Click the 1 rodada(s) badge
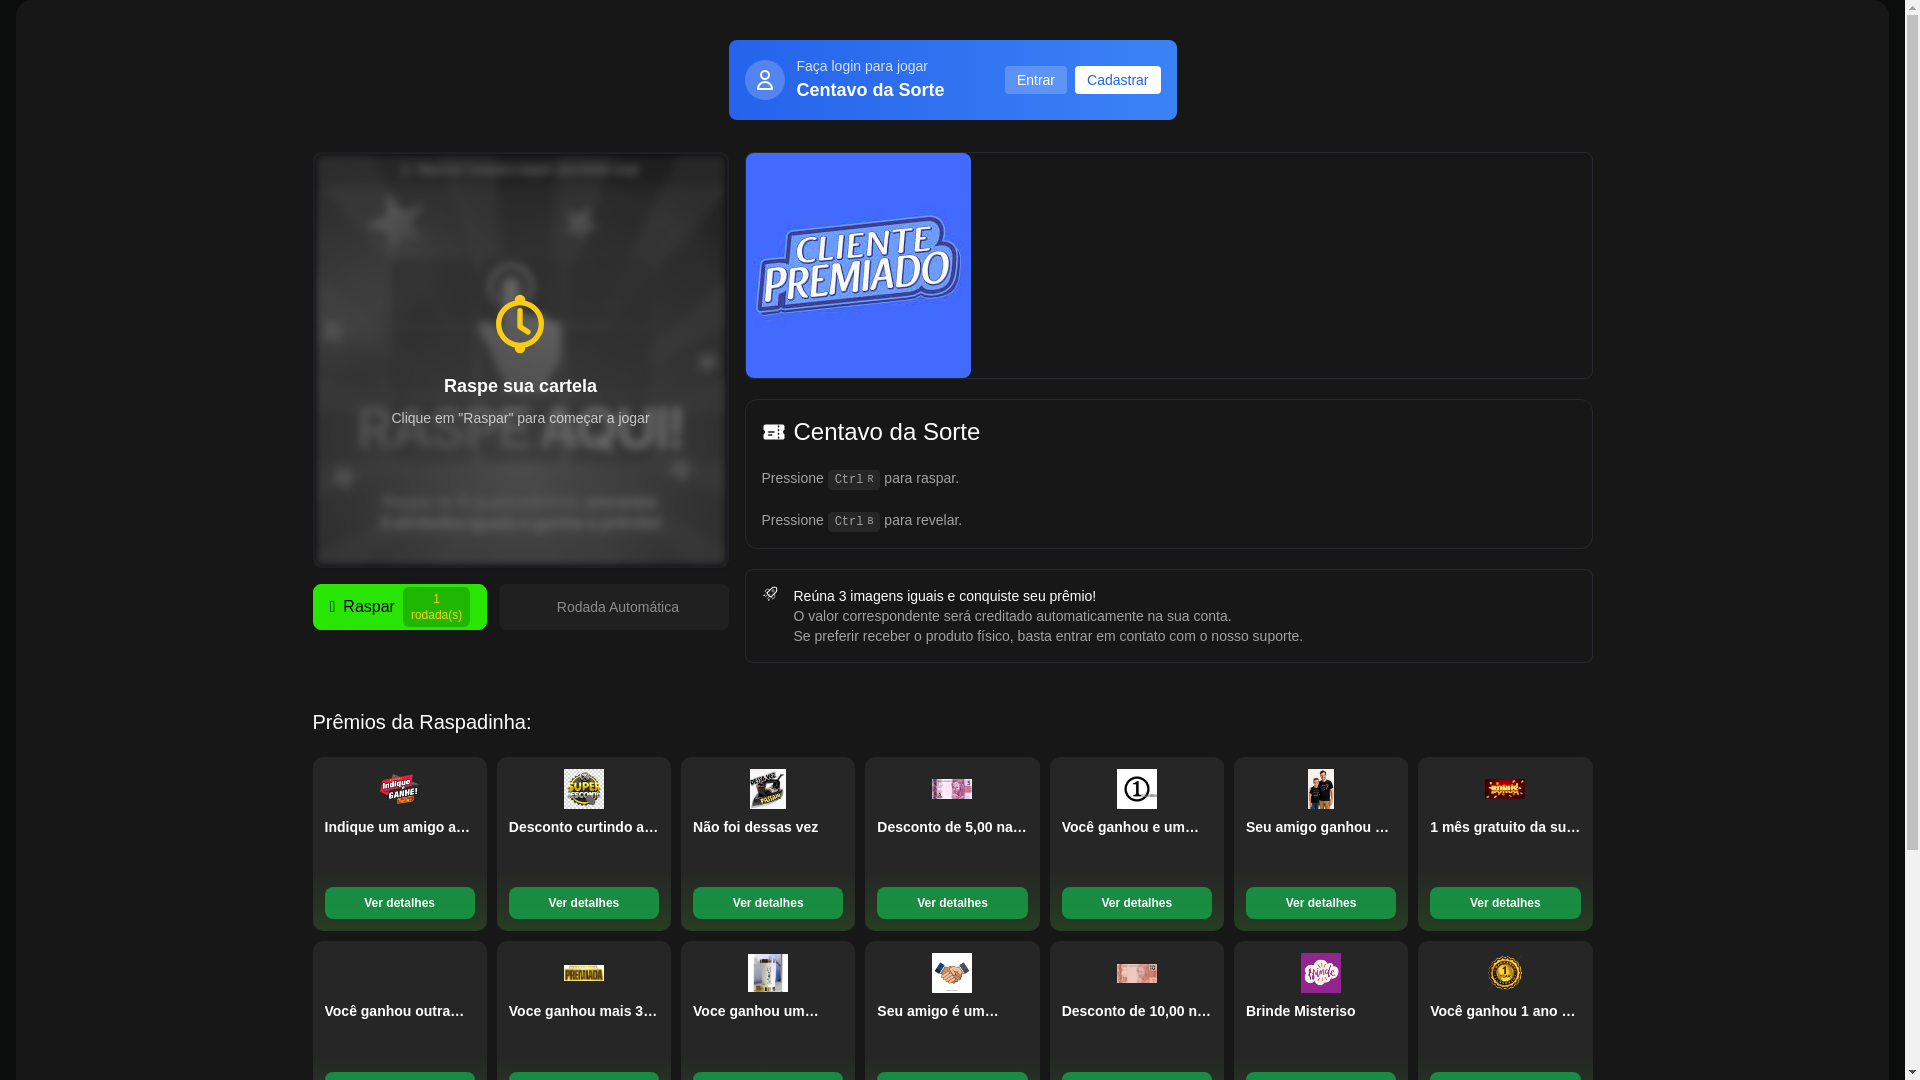 click(436, 607)
